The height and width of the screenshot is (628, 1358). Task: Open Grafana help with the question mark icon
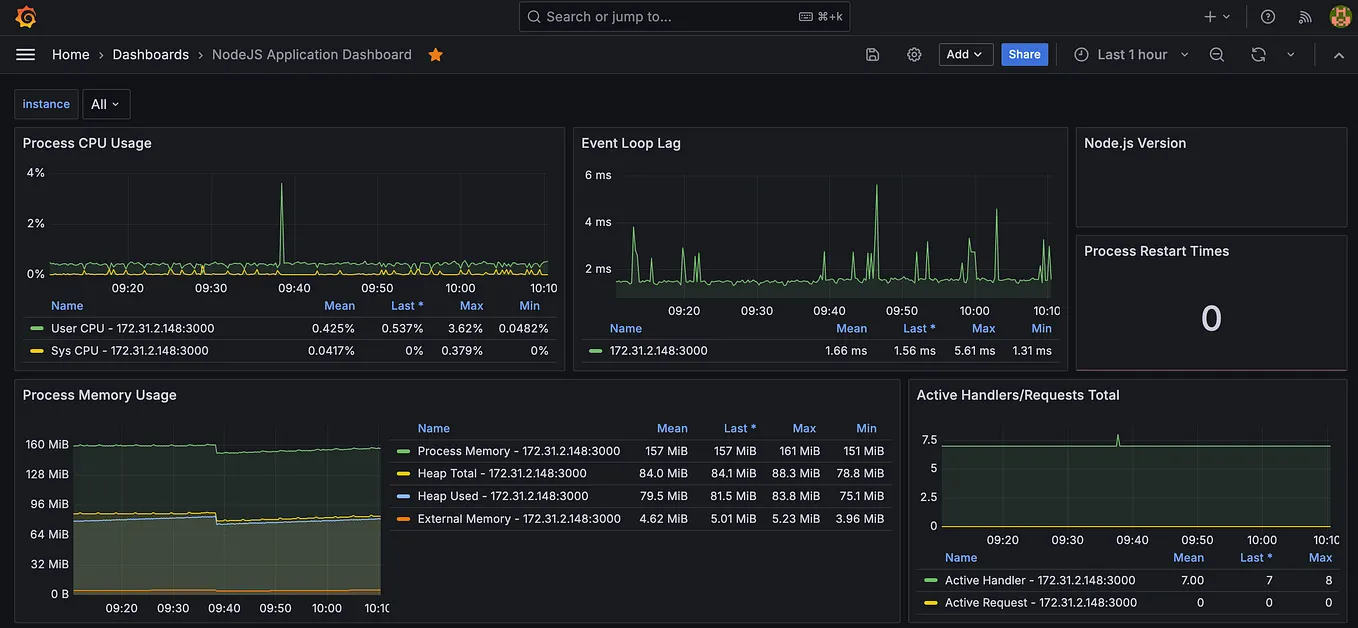(x=1267, y=16)
